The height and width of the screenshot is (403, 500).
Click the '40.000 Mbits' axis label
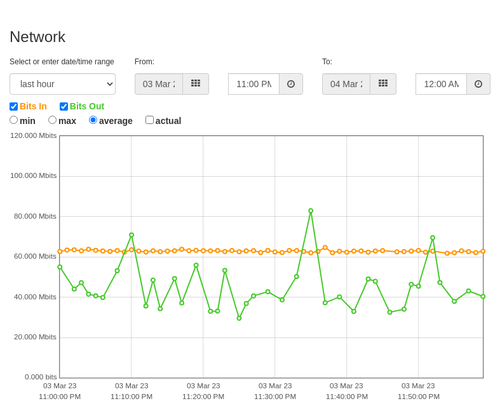(x=35, y=297)
